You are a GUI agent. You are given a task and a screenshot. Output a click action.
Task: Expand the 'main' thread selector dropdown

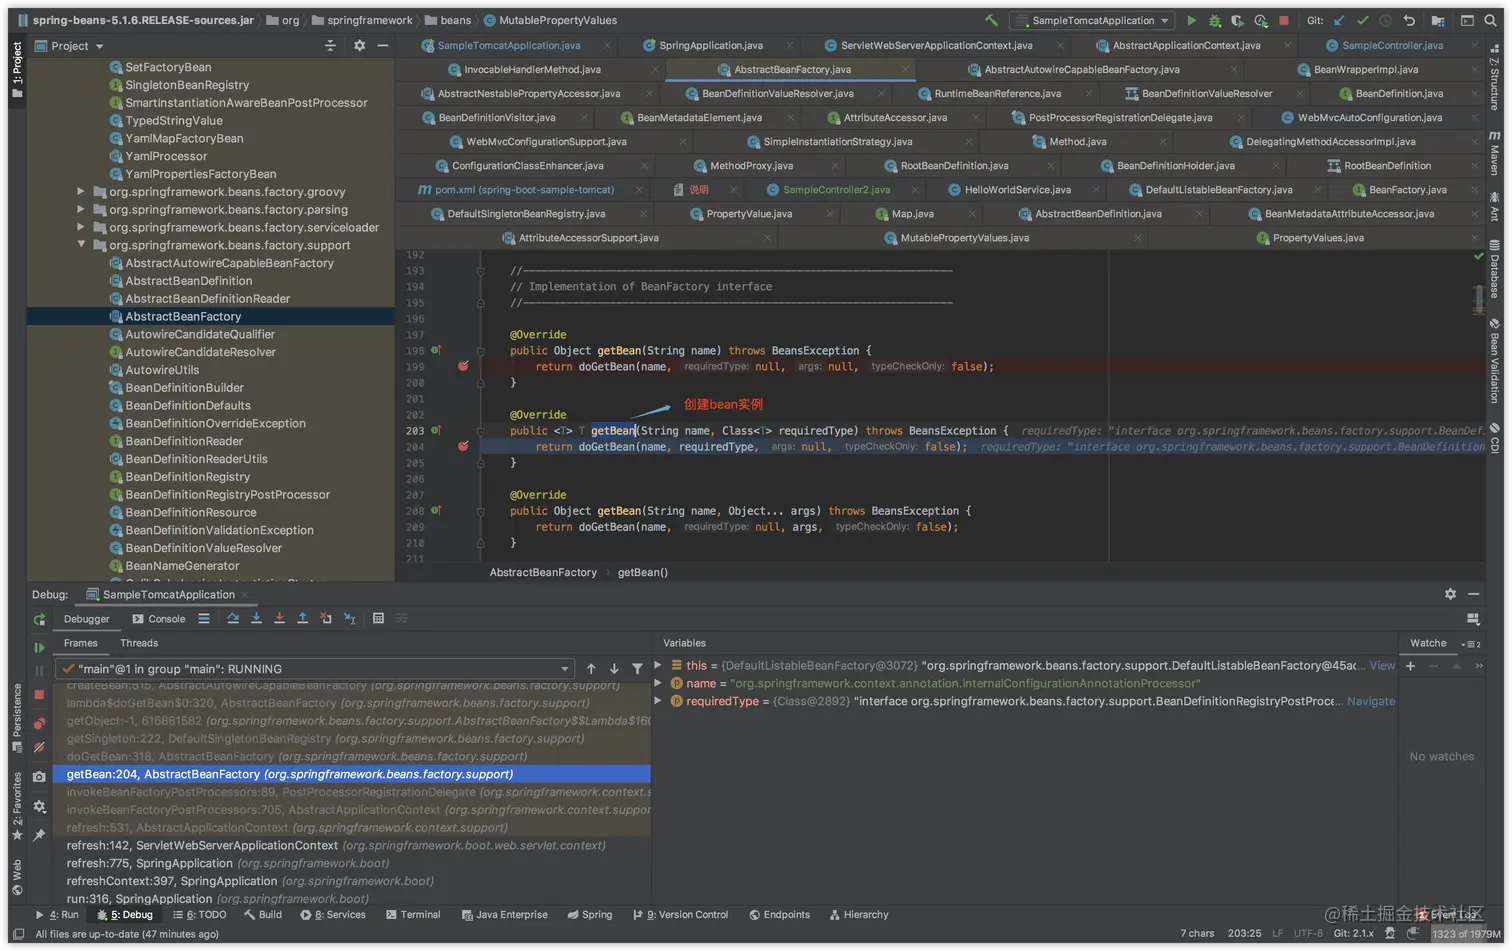[x=565, y=669]
